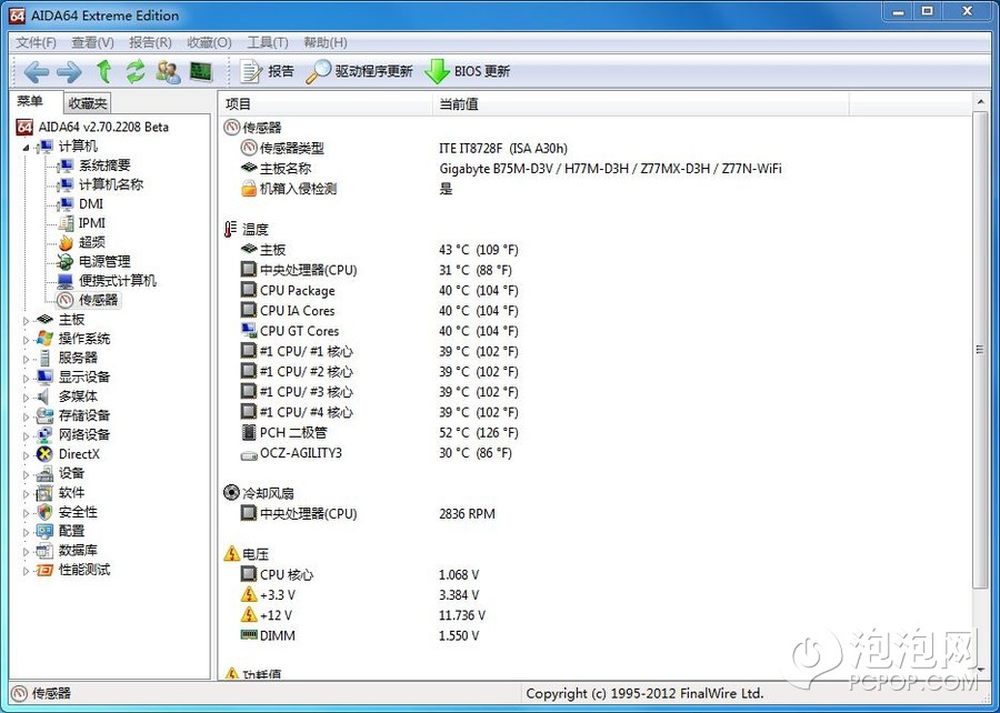Screen dimensions: 1000x713
Task: Click the 软件 software icon
Action: (45, 493)
